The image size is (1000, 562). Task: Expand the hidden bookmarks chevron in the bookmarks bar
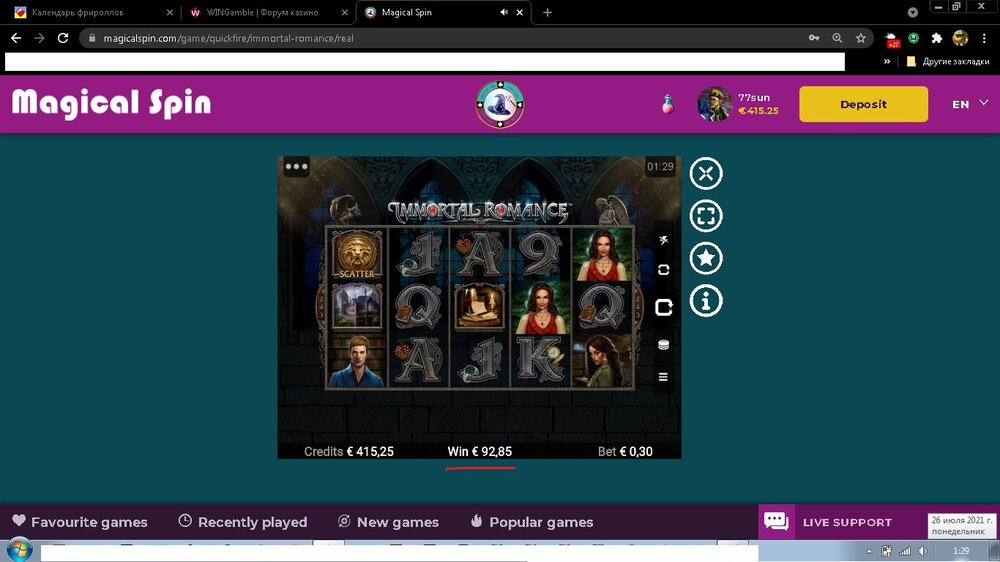(887, 62)
